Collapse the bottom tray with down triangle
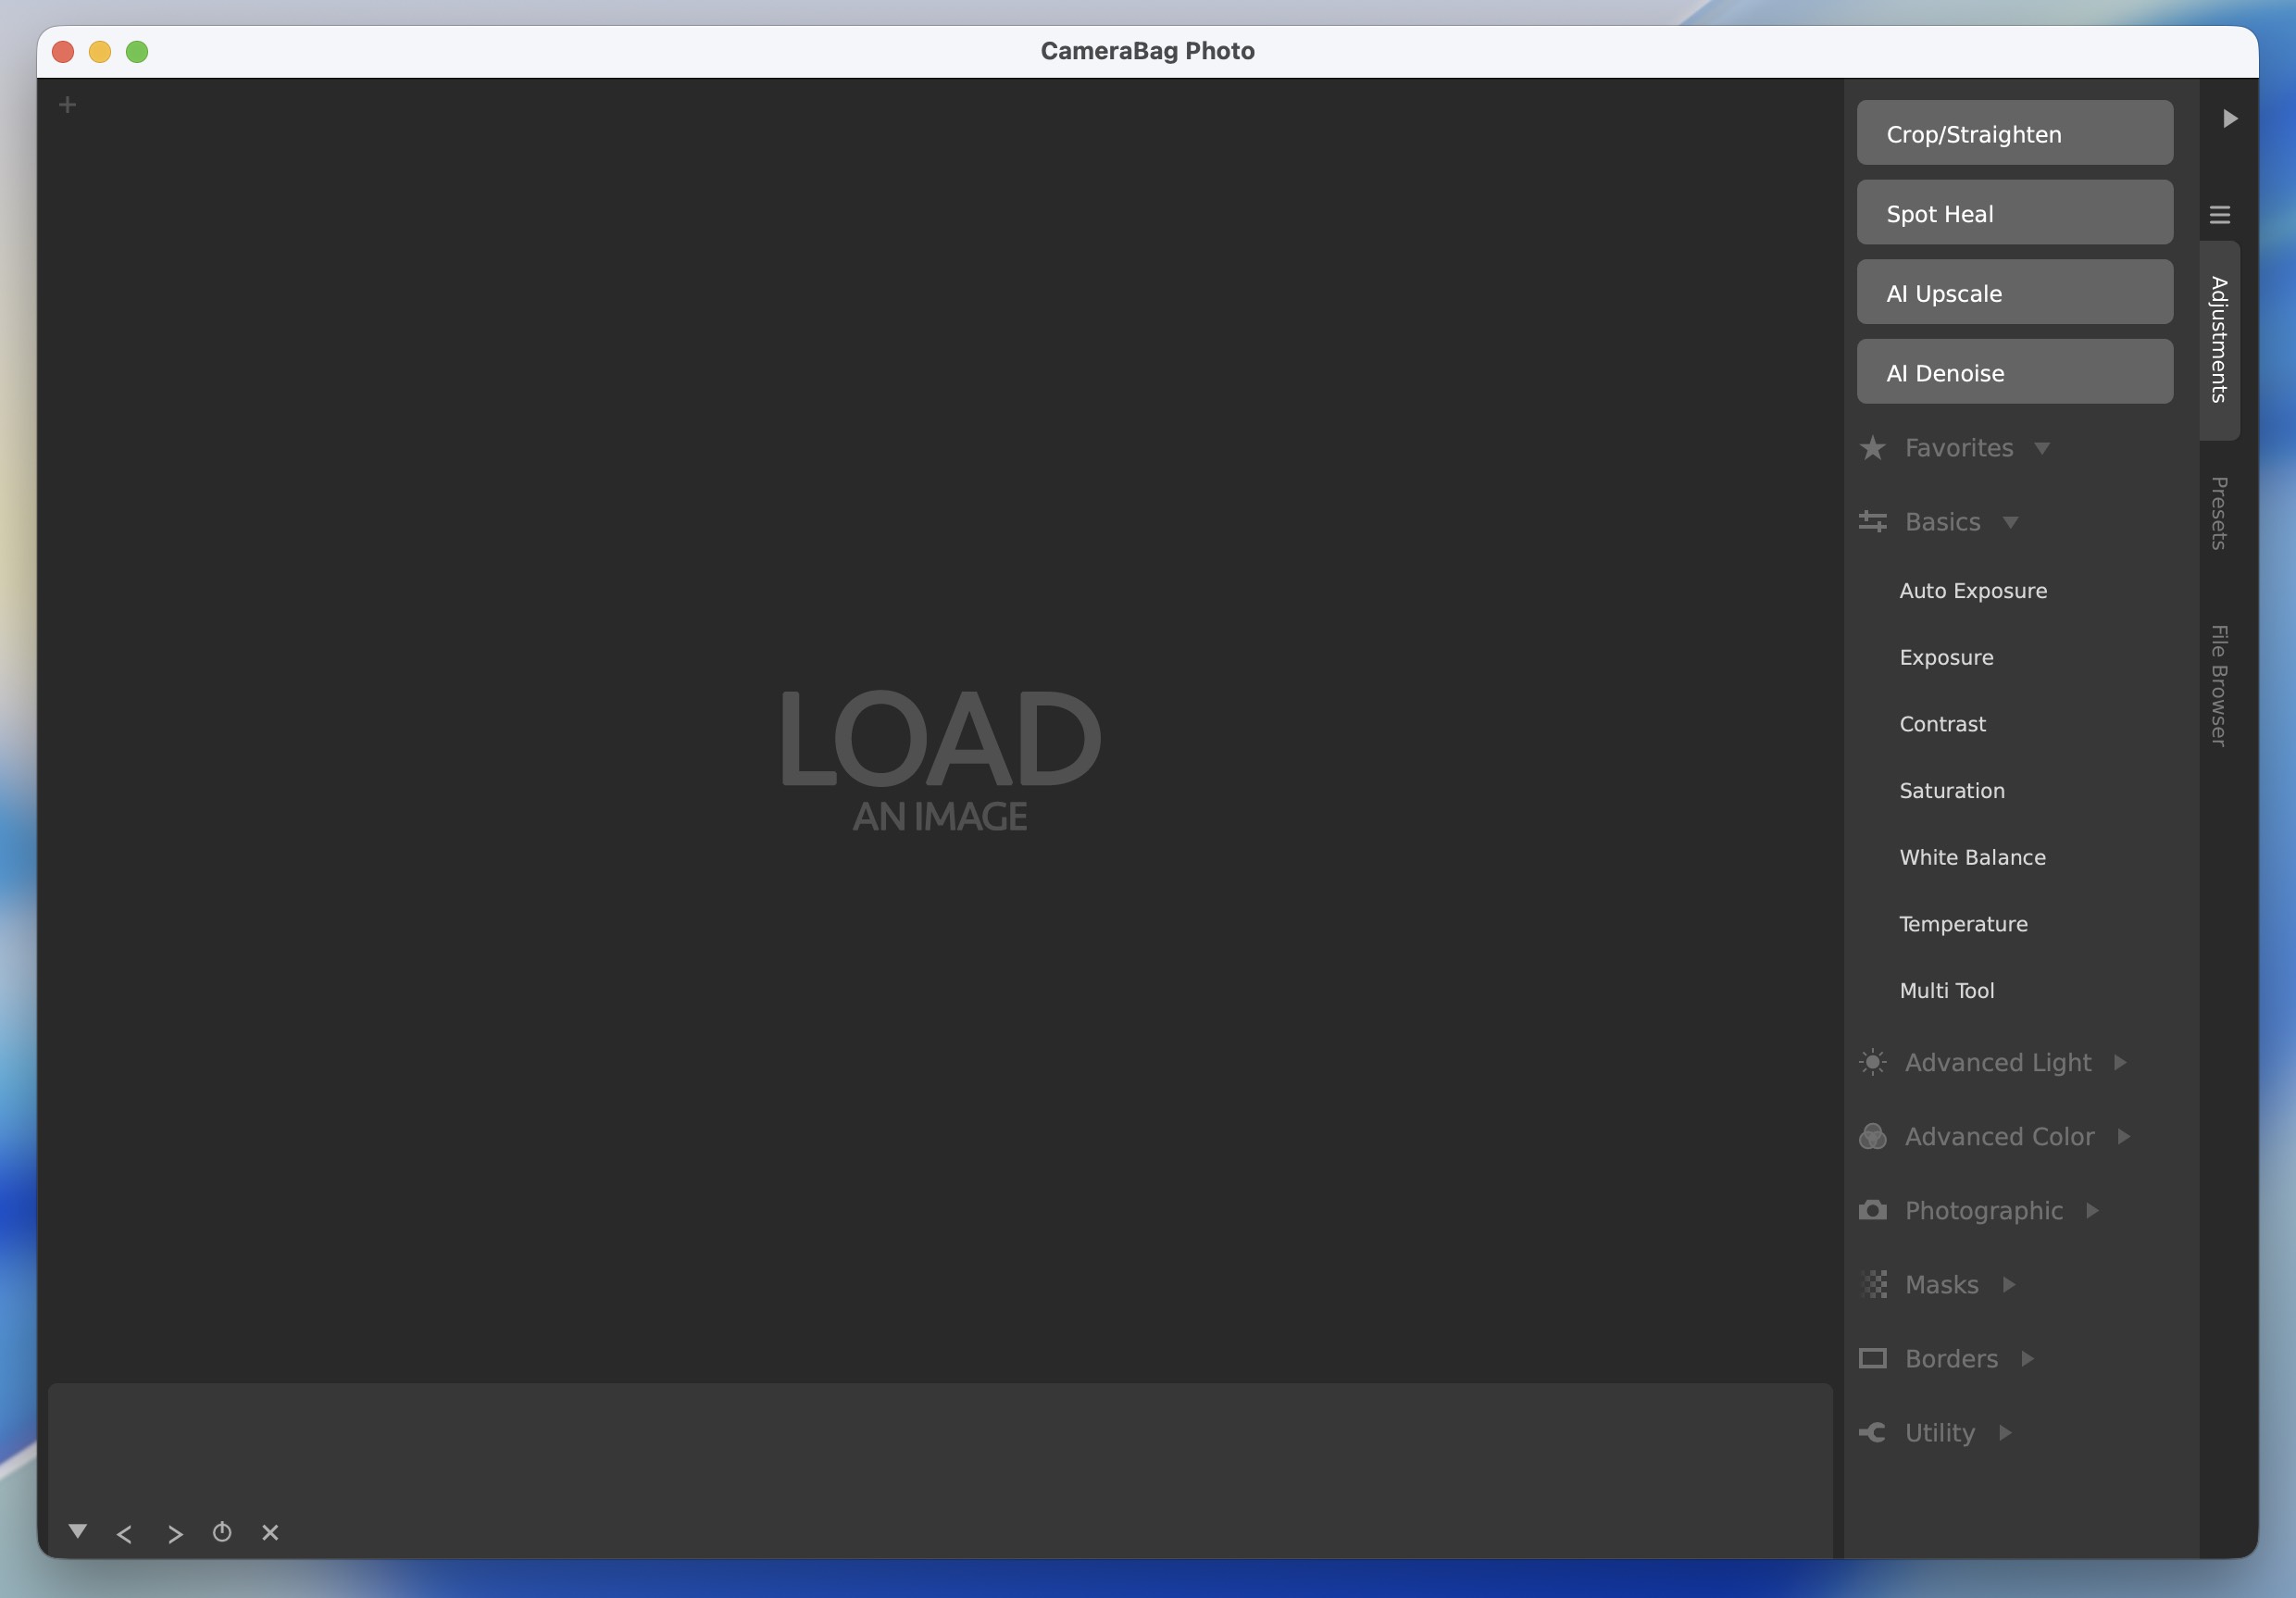2296x1598 pixels. pos(77,1531)
